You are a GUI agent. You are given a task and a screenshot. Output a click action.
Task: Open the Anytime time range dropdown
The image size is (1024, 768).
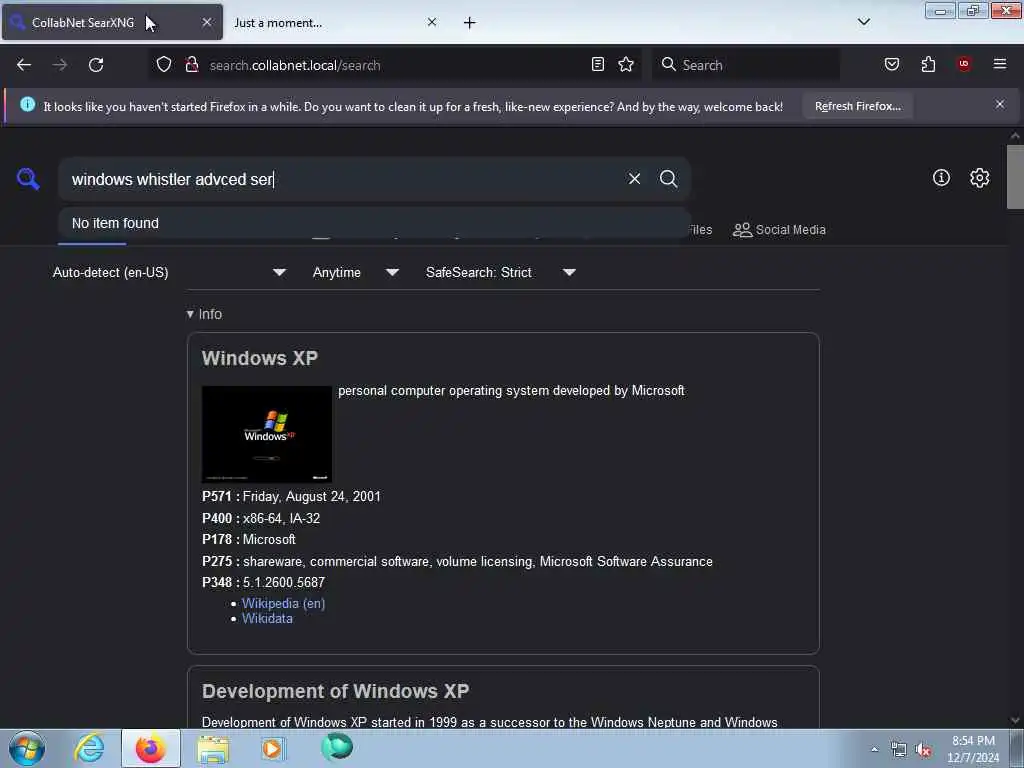coord(355,272)
